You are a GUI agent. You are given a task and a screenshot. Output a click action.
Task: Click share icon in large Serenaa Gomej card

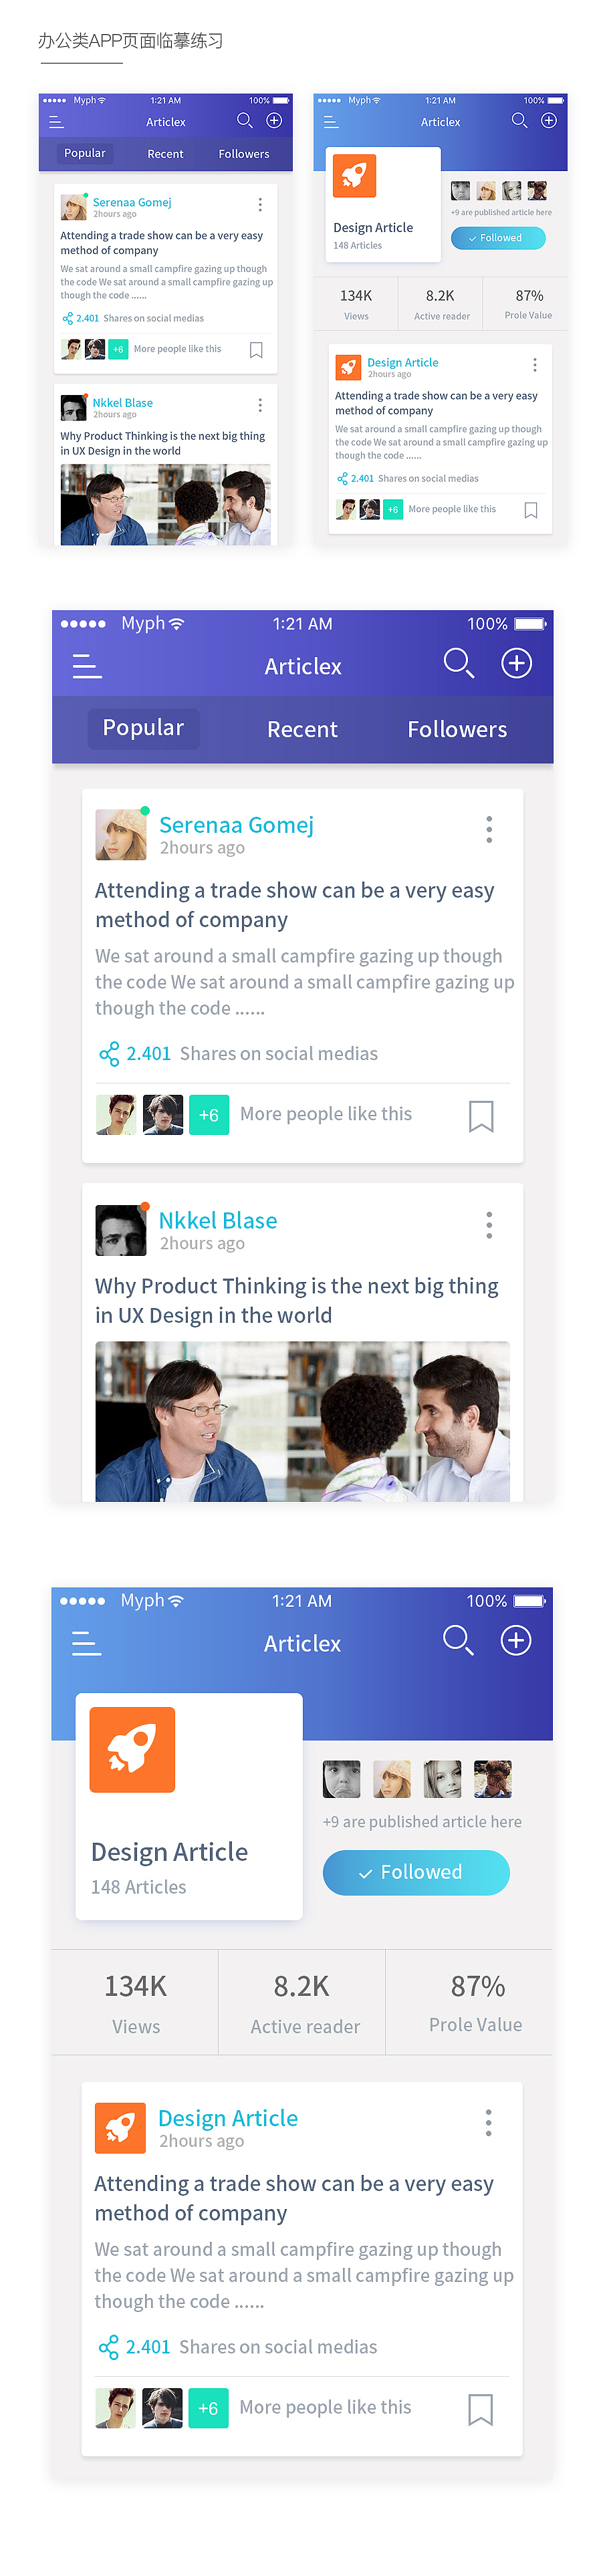(109, 1054)
